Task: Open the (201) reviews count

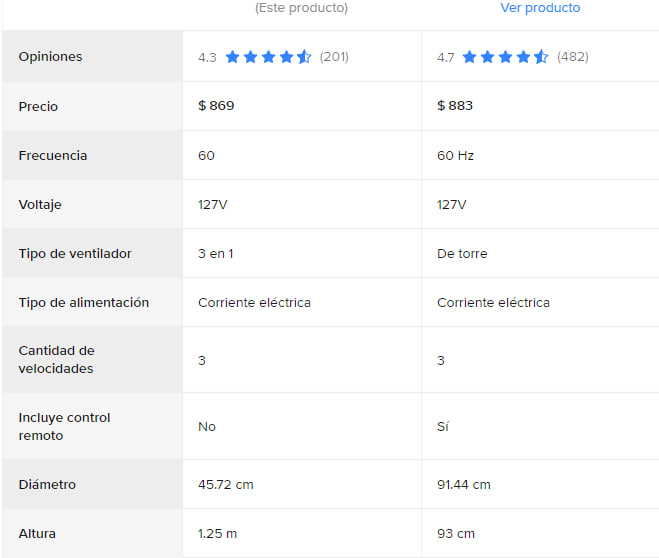Action: 334,57
